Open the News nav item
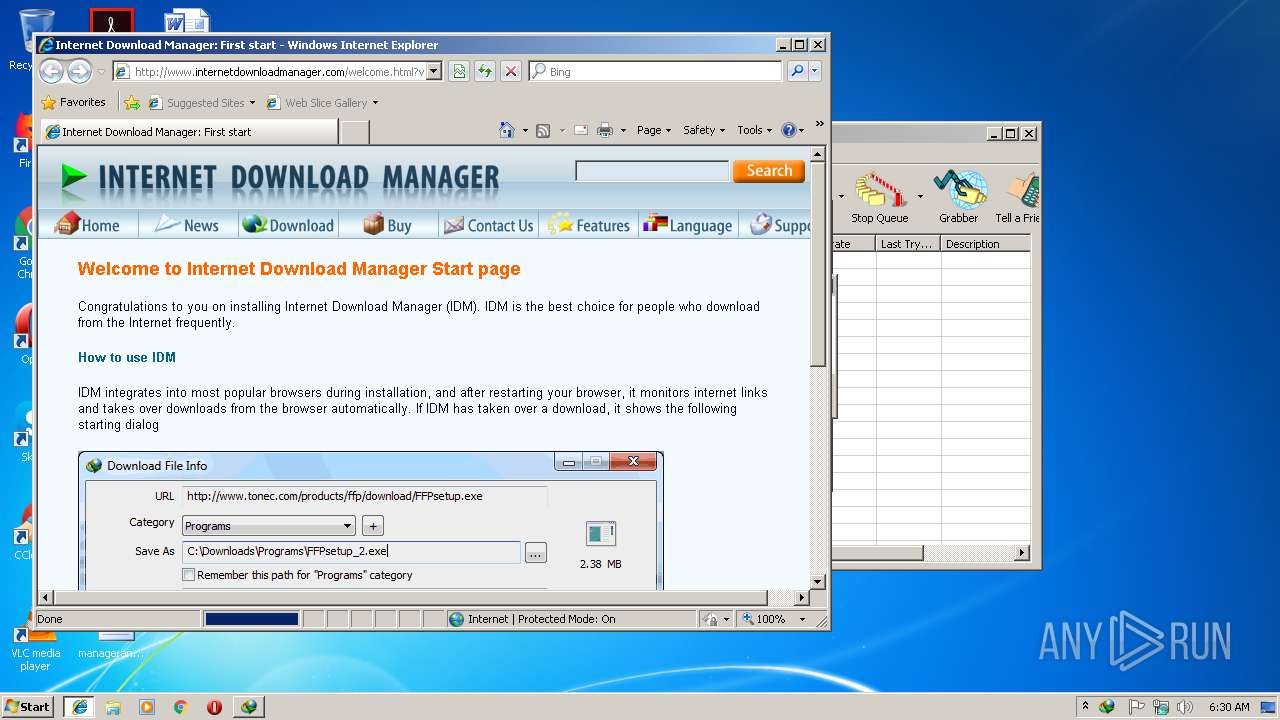The width and height of the screenshot is (1280, 720). pos(188,225)
